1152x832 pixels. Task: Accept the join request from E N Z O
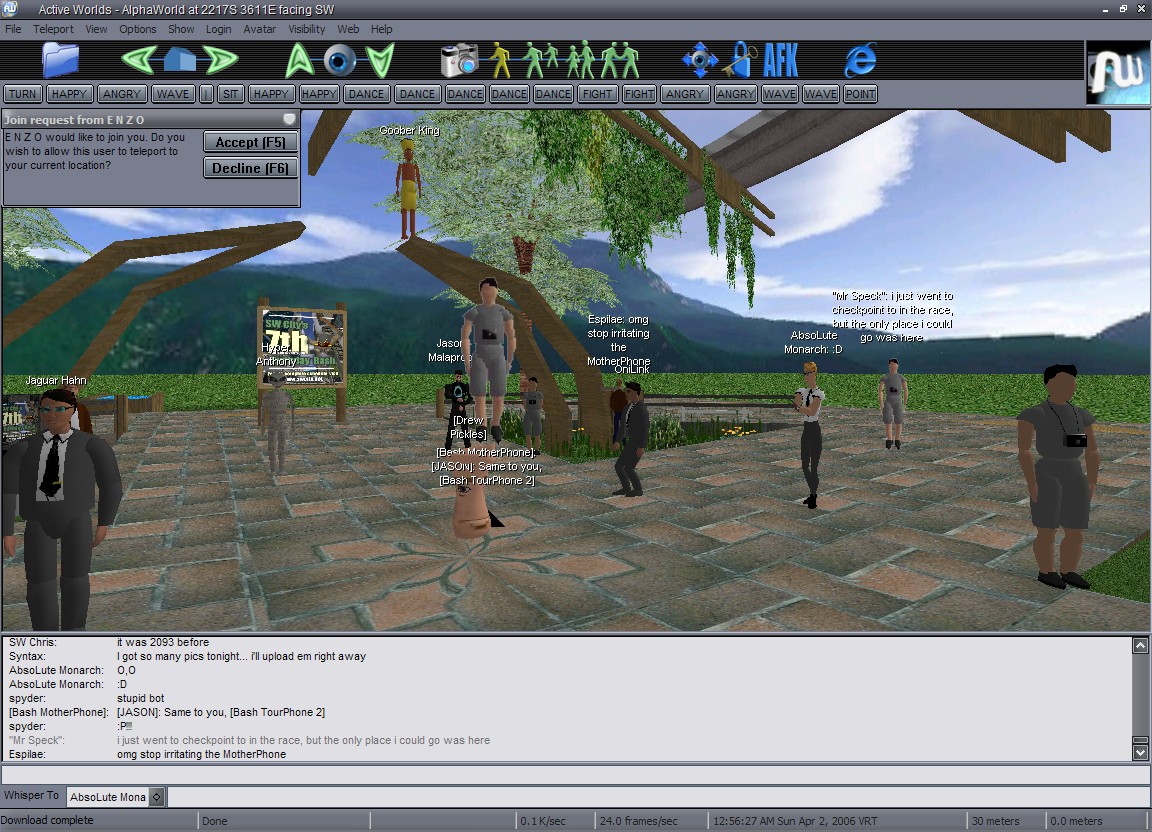(x=251, y=142)
